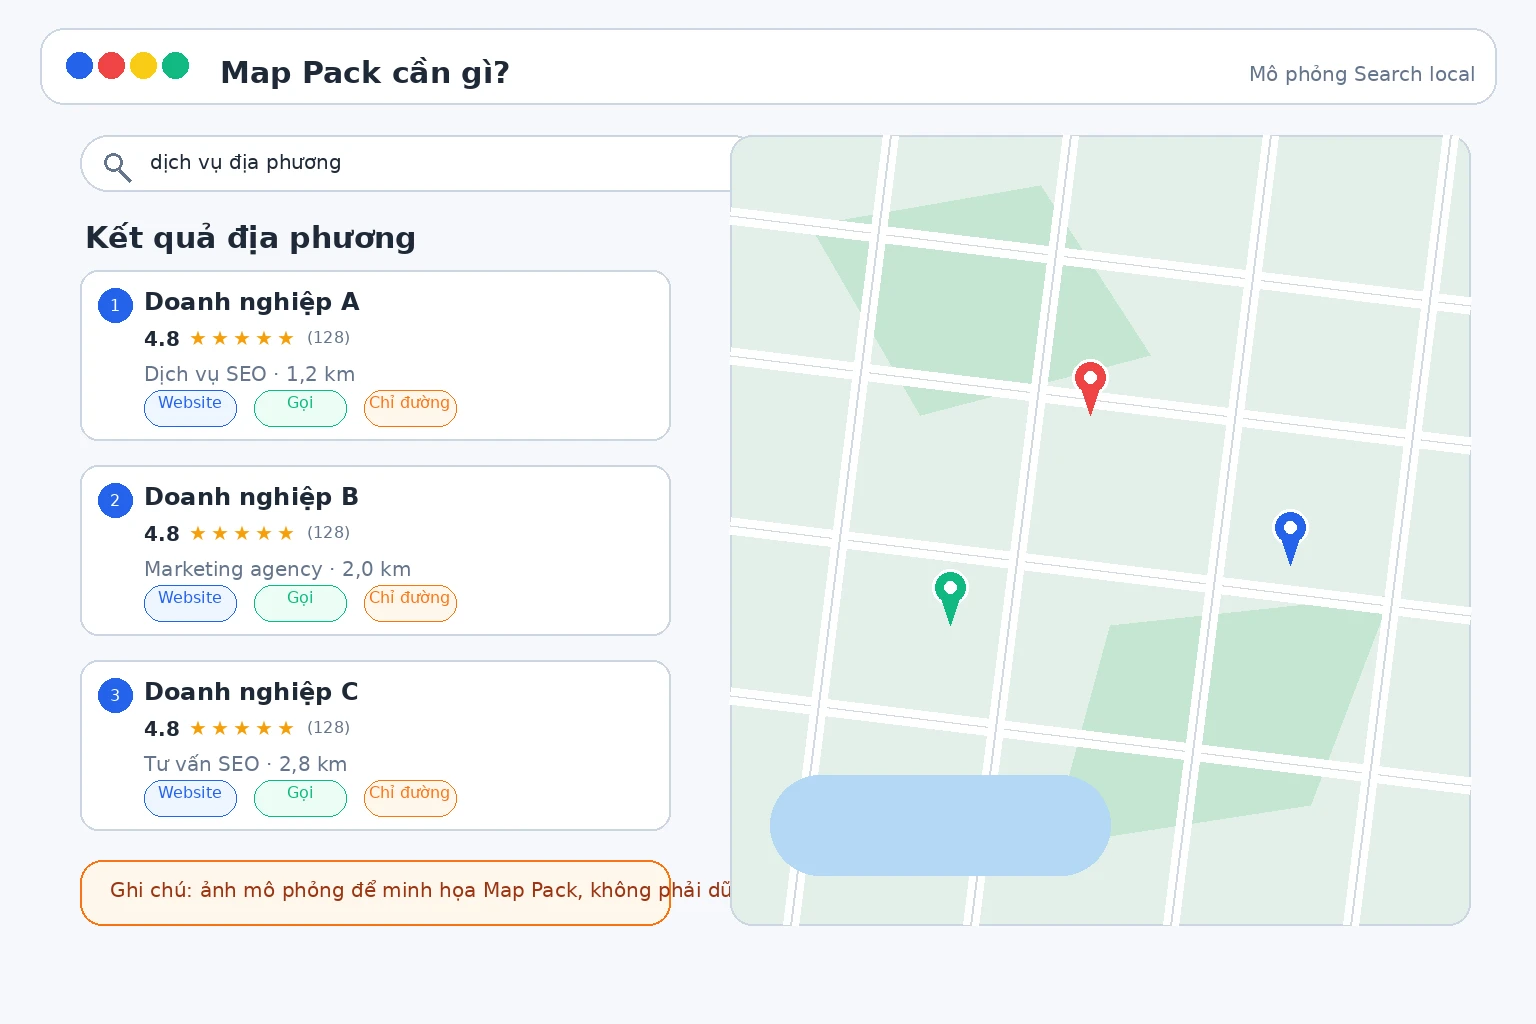Viewport: 1536px width, 1024px height.
Task: Click the blue lake on the map
Action: click(x=940, y=825)
